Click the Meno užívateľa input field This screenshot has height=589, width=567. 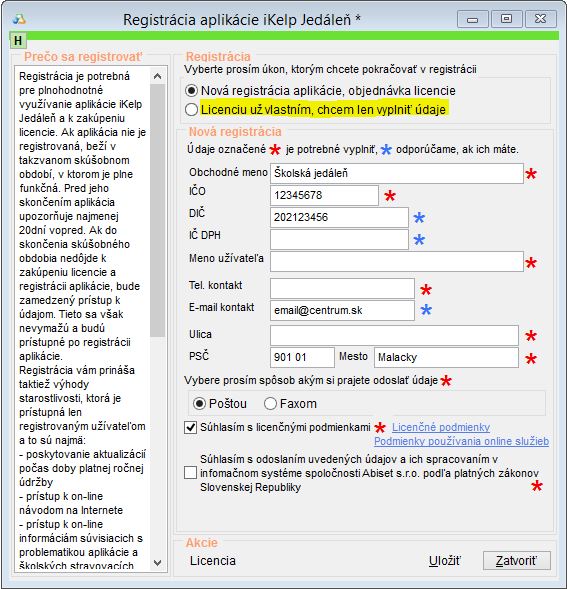[397, 261]
